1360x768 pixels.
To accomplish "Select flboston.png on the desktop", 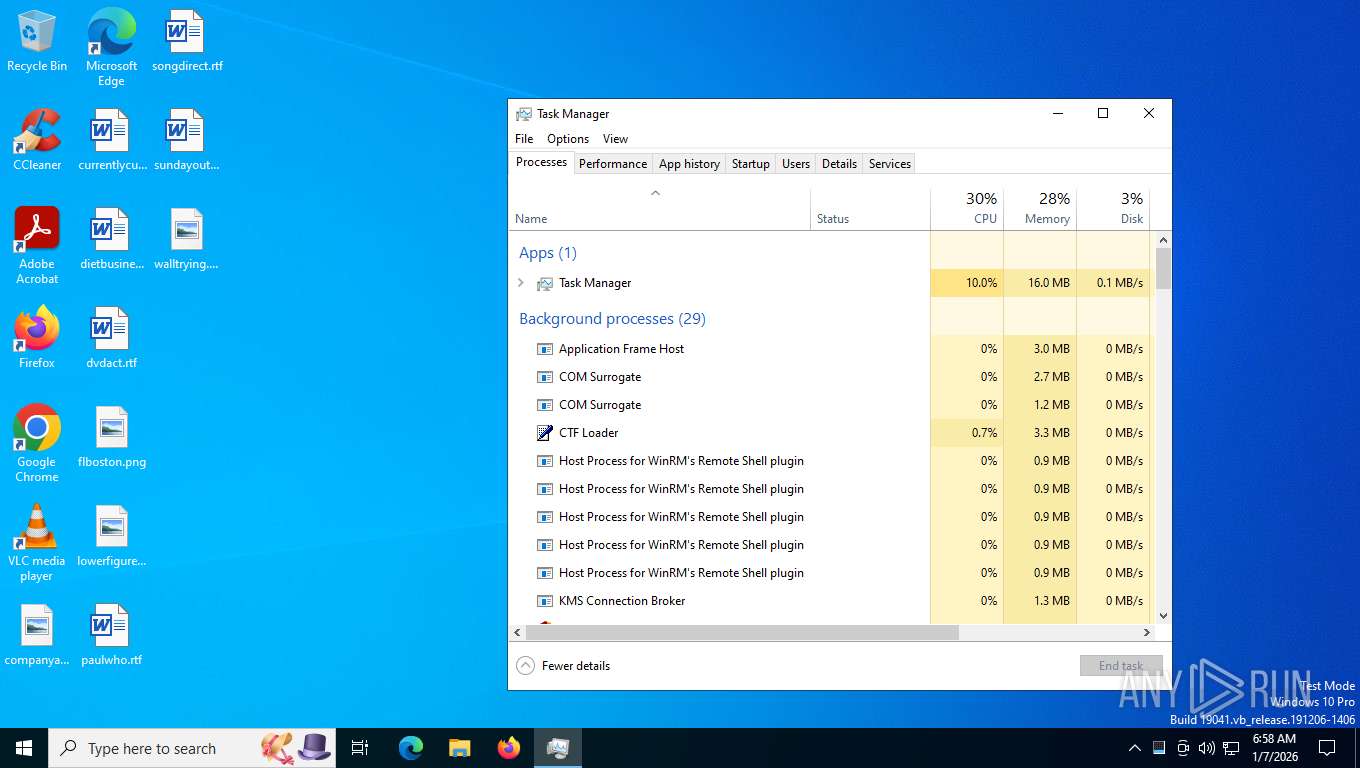I will (111, 437).
